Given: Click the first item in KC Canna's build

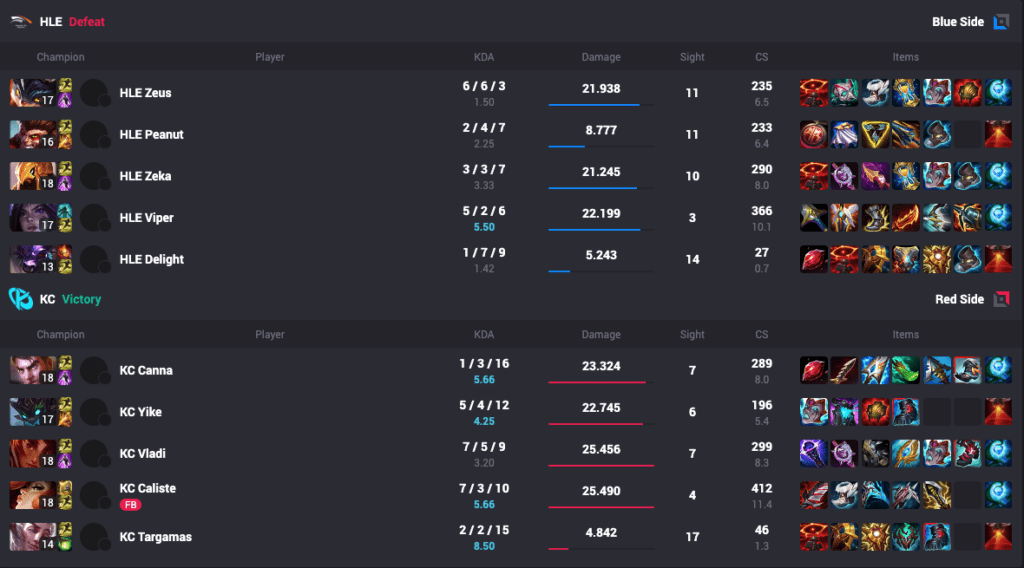Looking at the screenshot, I should click(814, 370).
